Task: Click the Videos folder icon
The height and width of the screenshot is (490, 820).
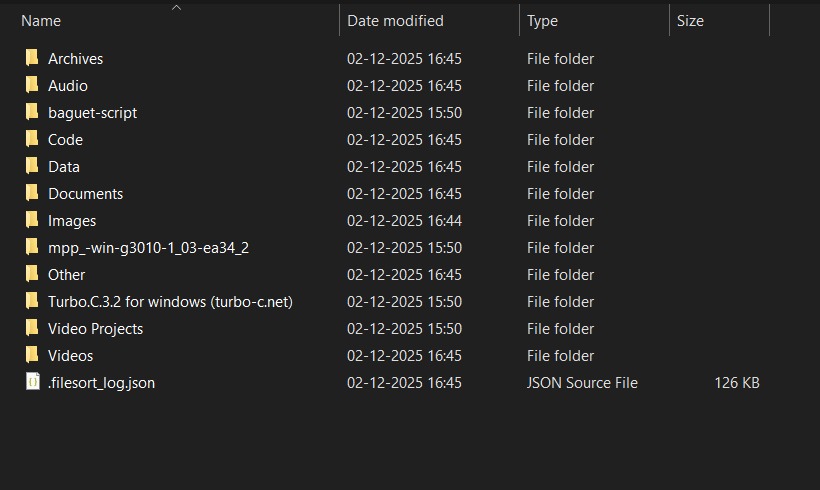Action: pyautogui.click(x=32, y=356)
